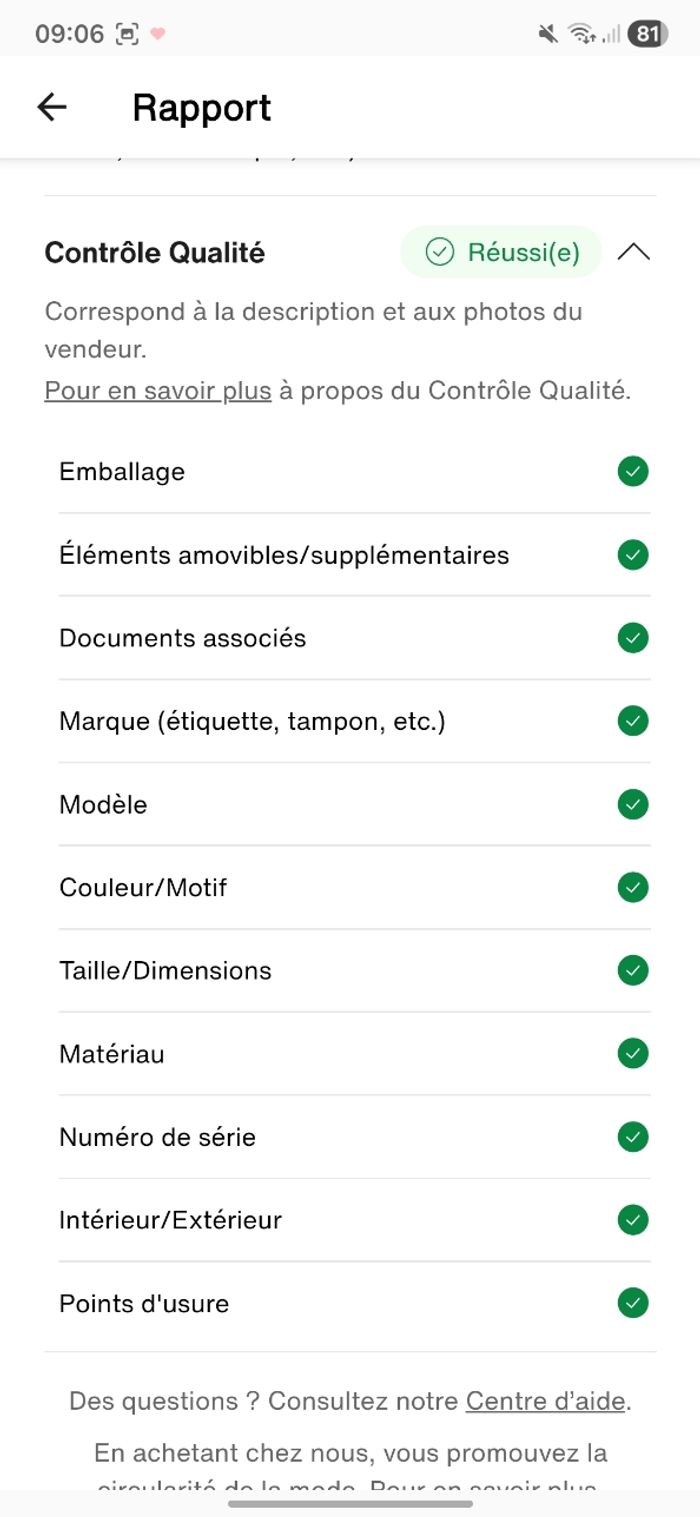The width and height of the screenshot is (700, 1517).
Task: Tap the green check for Marque row
Action: tap(633, 720)
